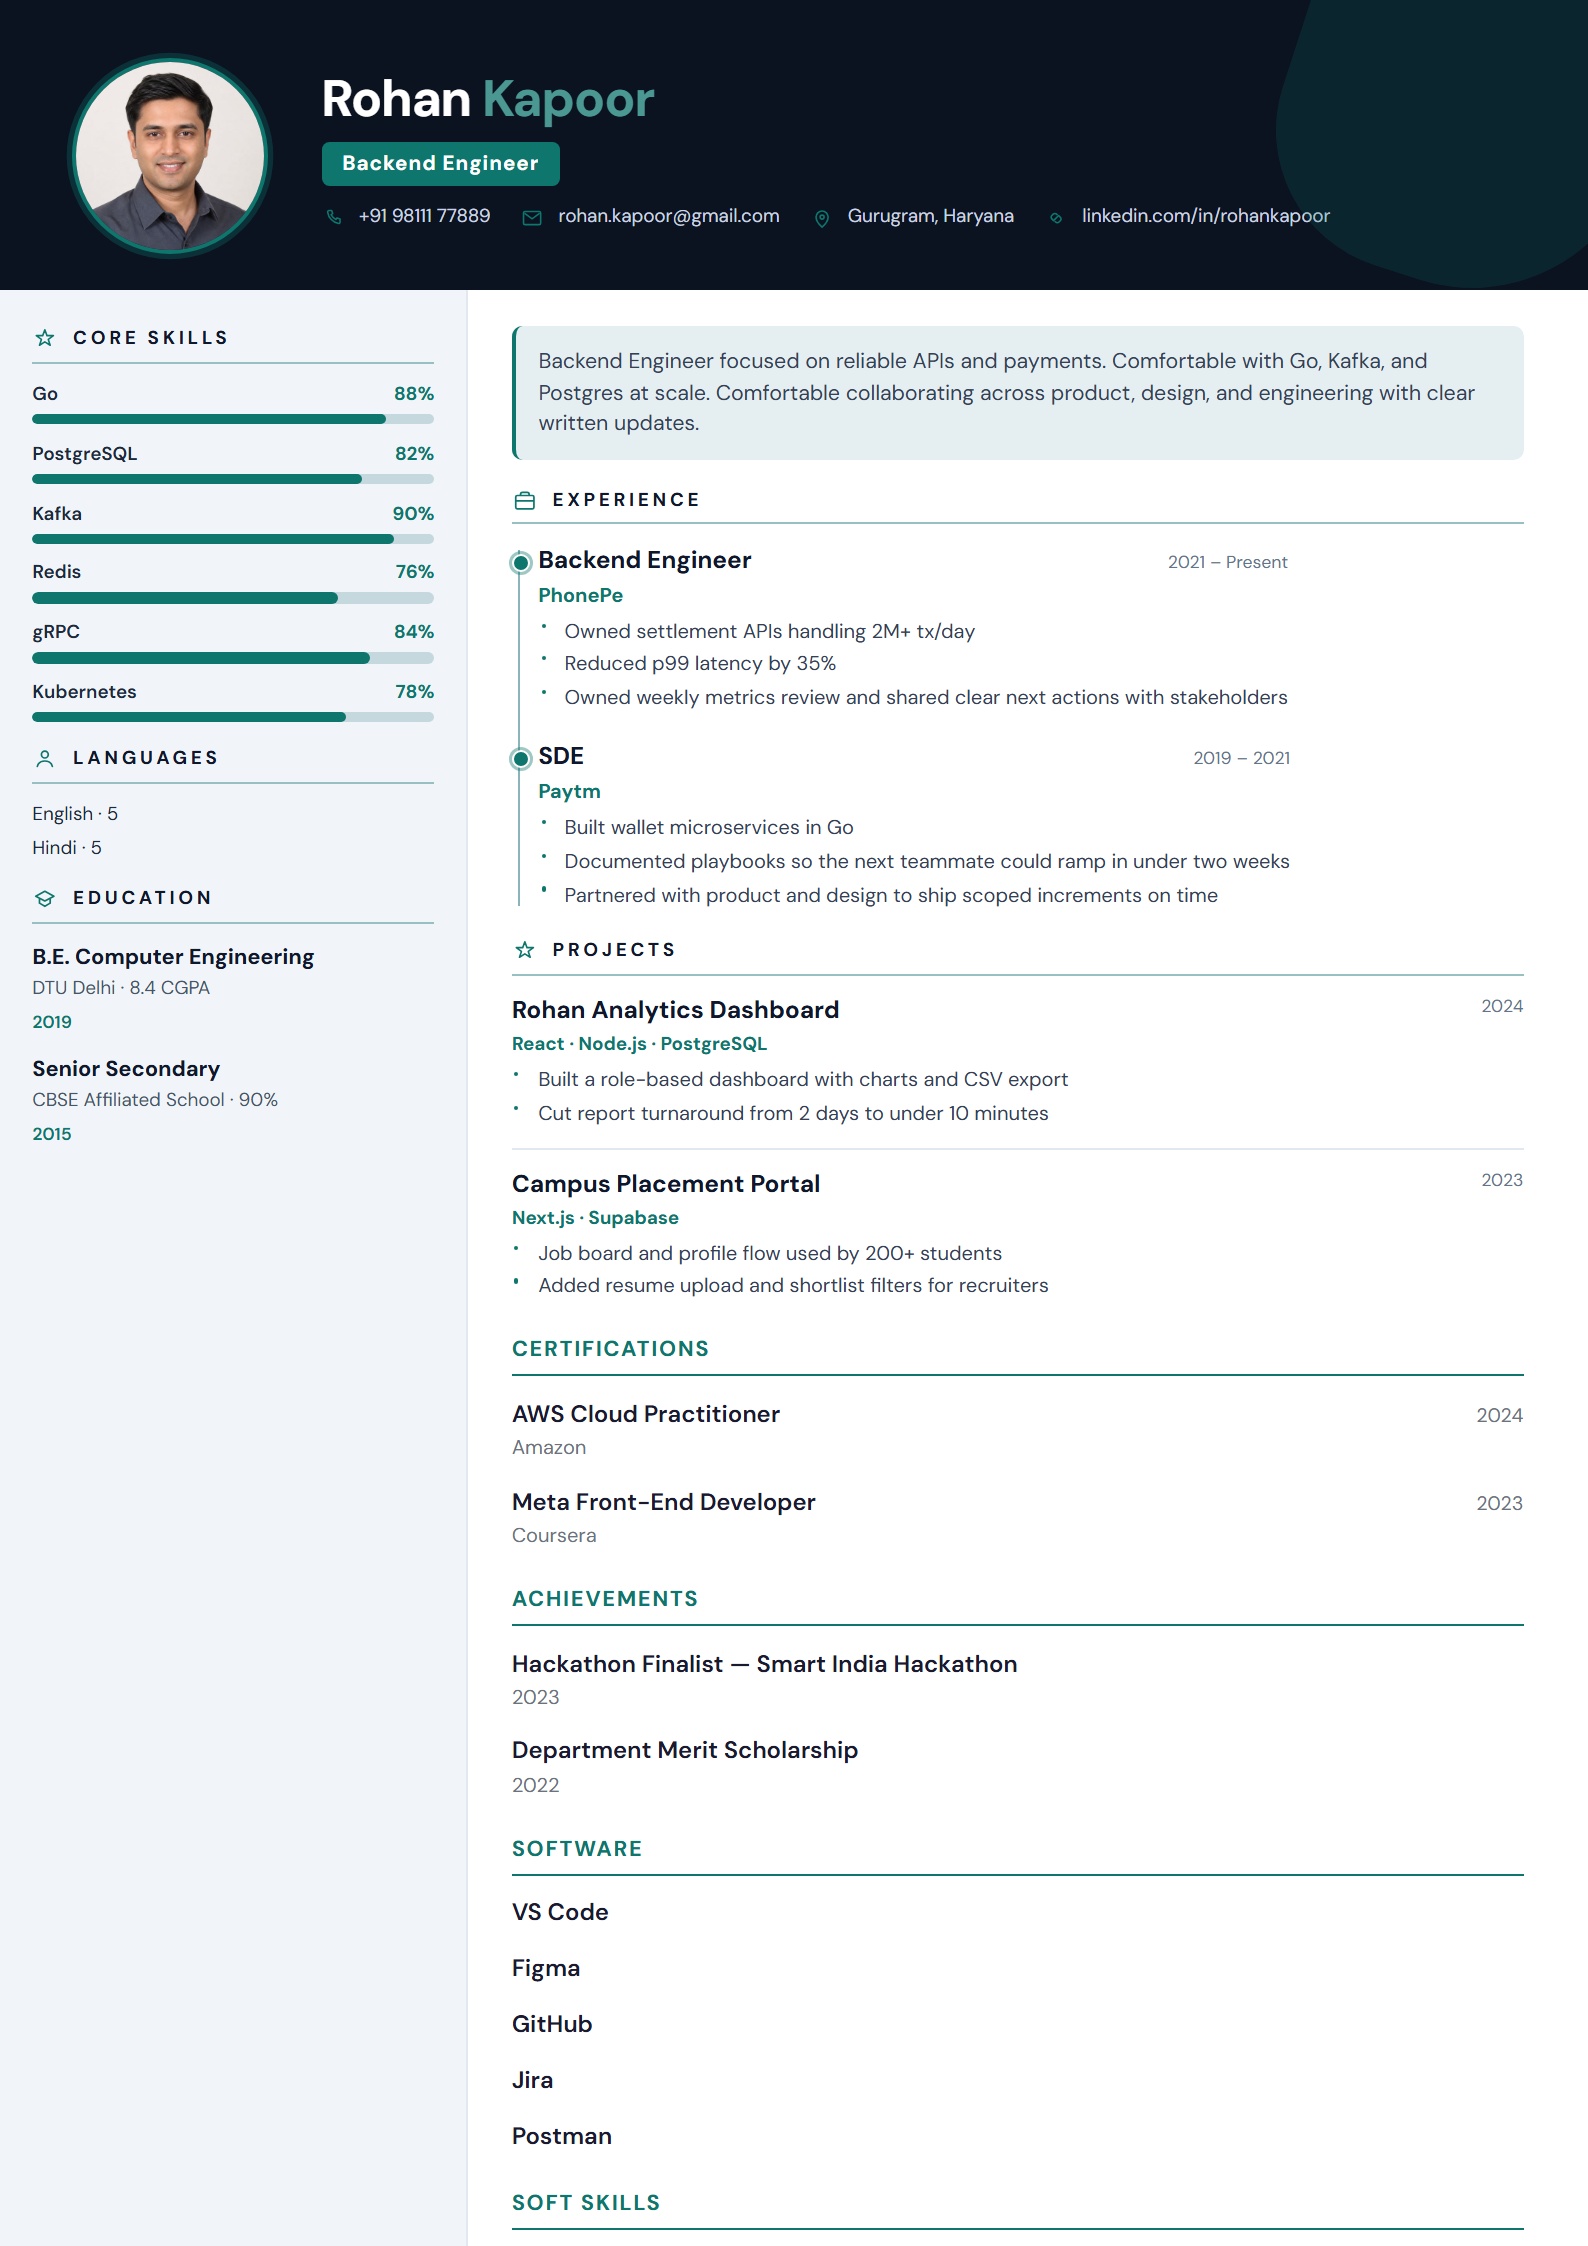The image size is (1588, 2246).
Task: Click the location pin icon
Action: point(822,218)
